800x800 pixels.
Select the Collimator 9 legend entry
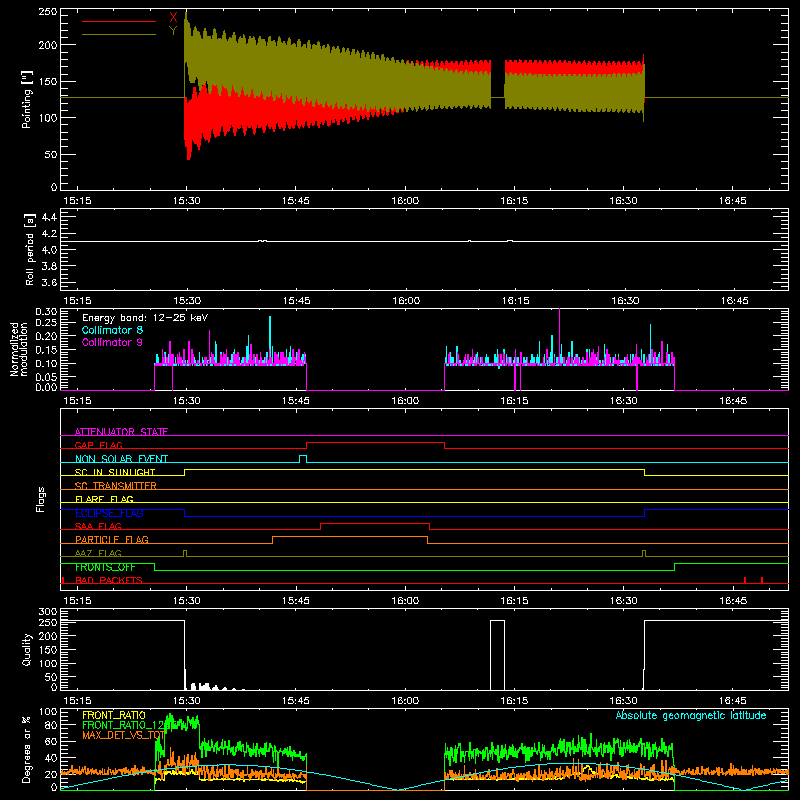(x=112, y=342)
